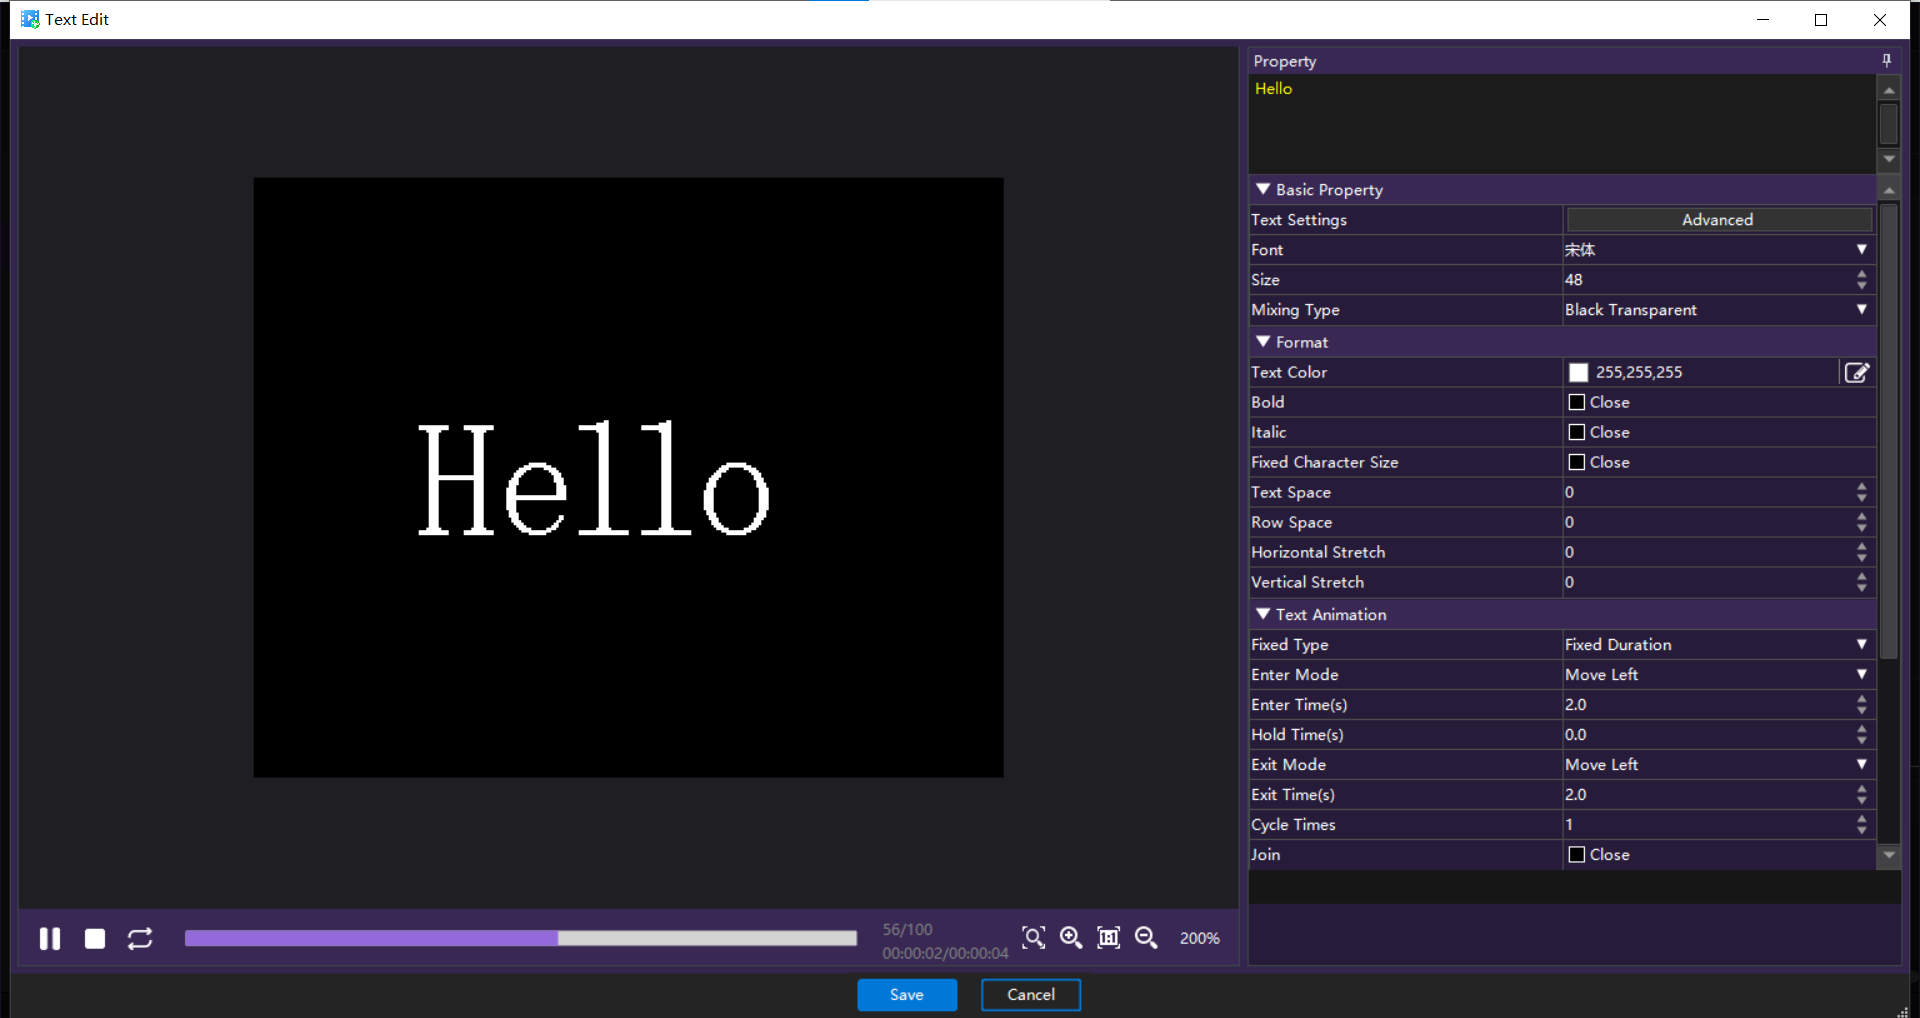Adjust the Vertical Stretch stepper
The width and height of the screenshot is (1920, 1018).
click(x=1861, y=582)
